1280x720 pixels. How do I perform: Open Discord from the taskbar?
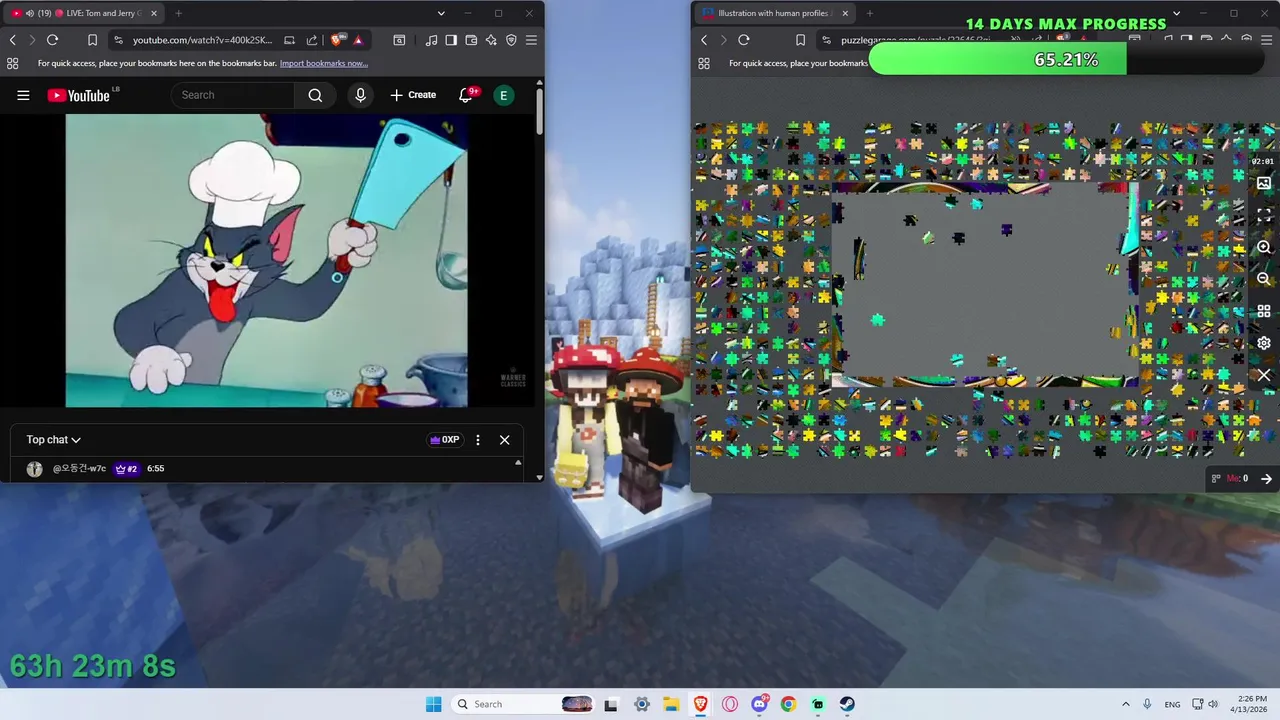[759, 704]
